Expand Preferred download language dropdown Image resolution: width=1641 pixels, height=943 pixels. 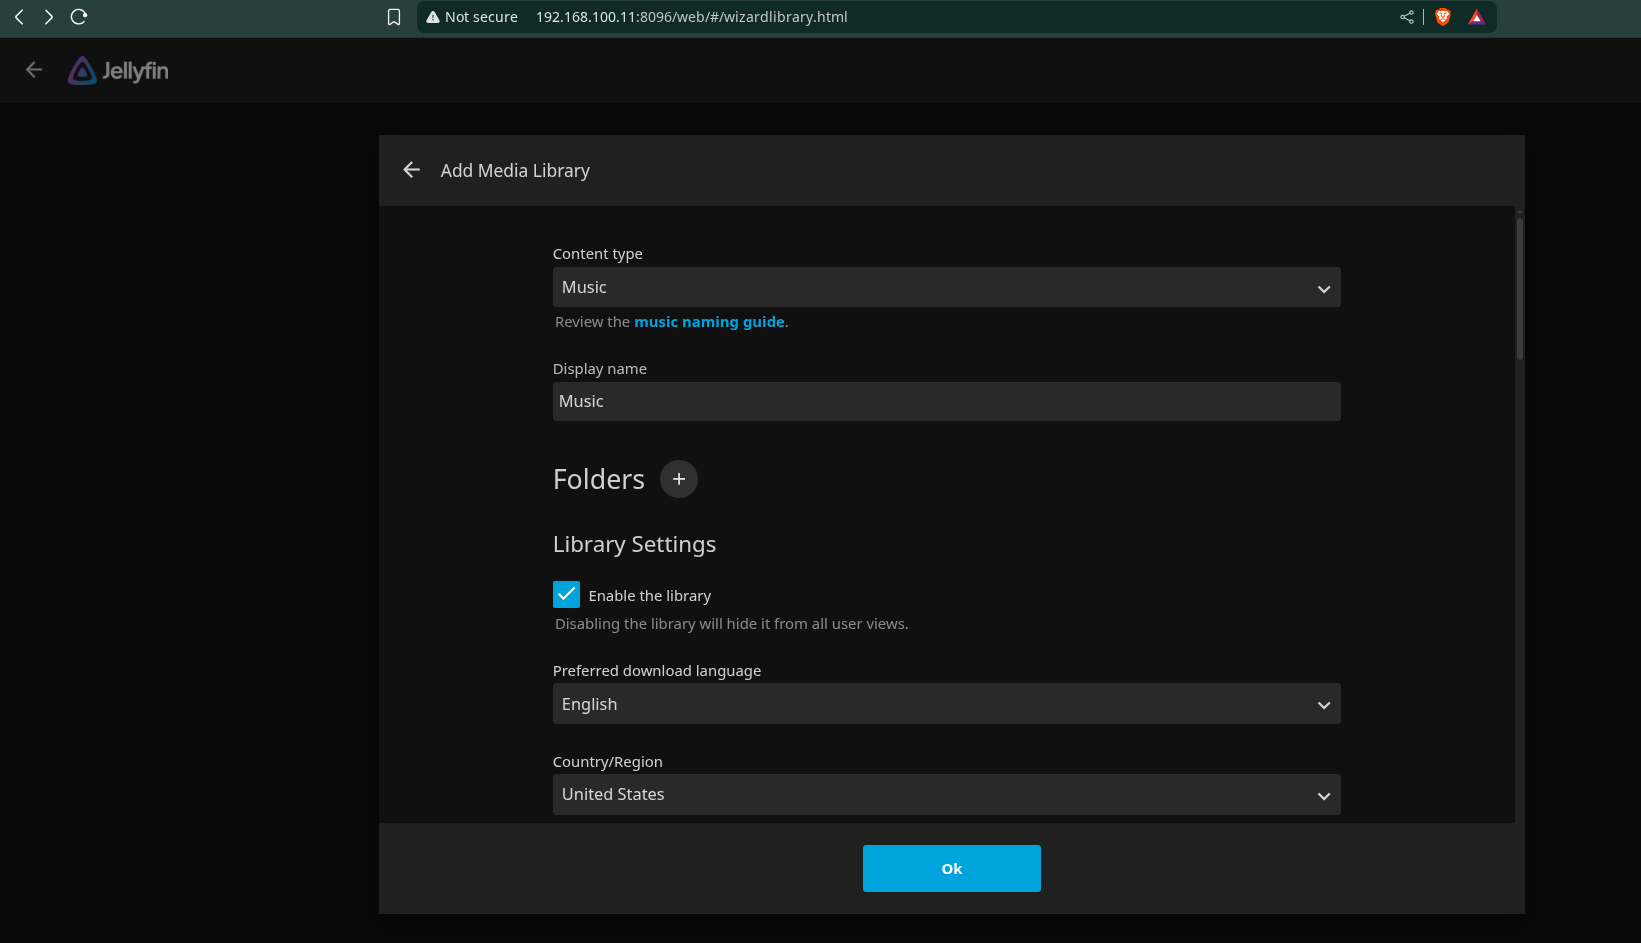(x=946, y=704)
